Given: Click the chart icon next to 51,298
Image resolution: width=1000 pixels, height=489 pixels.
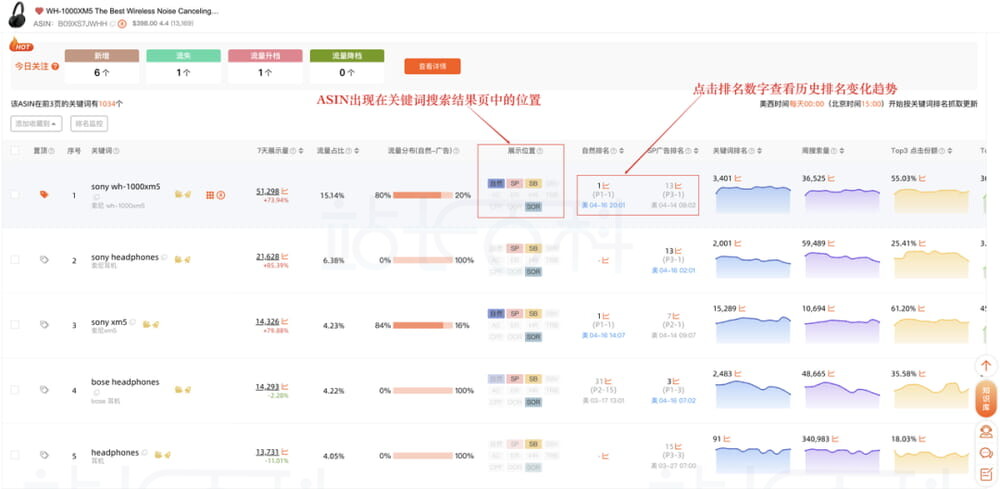Looking at the screenshot, I should [x=285, y=191].
